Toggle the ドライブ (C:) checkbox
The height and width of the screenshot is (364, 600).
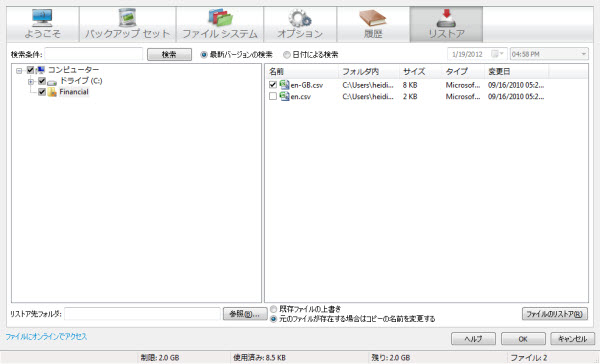pyautogui.click(x=42, y=81)
